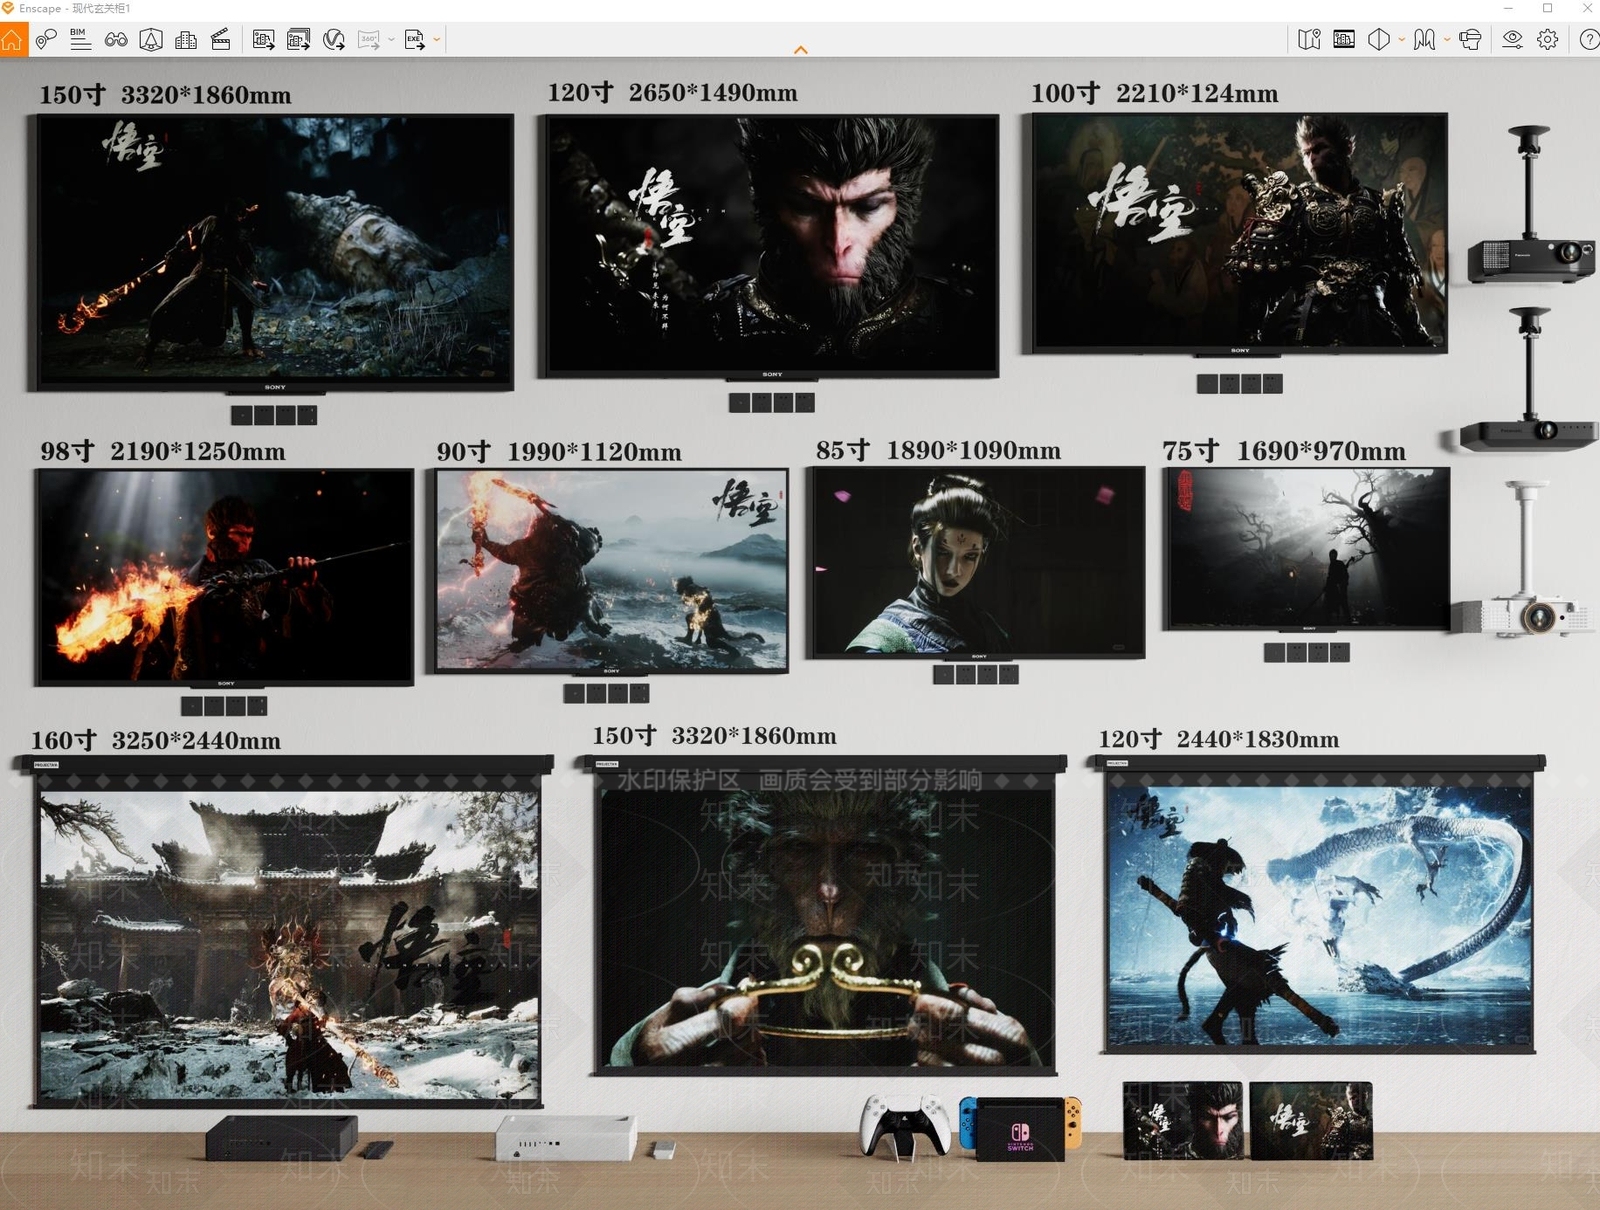Take a screenshot with the single export icon
This screenshot has height=1210, width=1600.
[x=264, y=40]
